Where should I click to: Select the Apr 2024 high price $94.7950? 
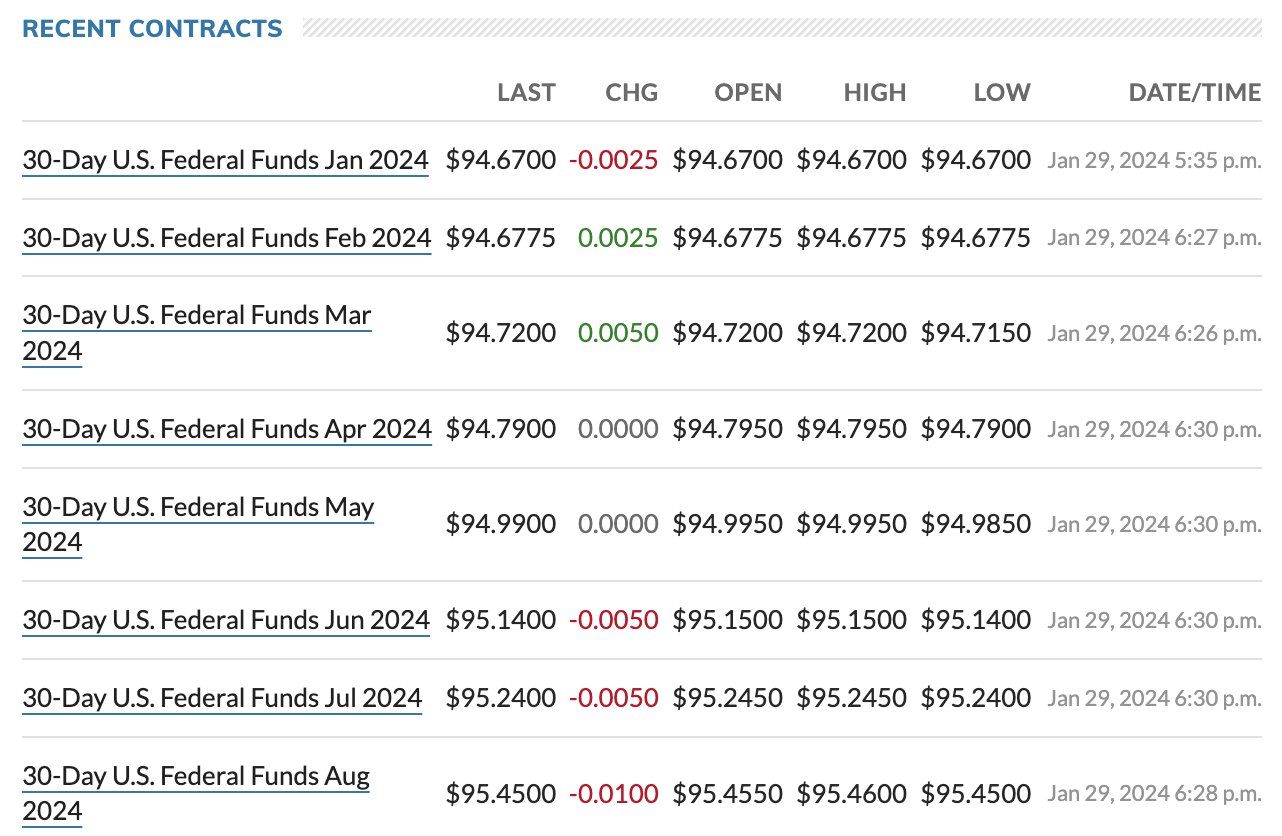852,429
